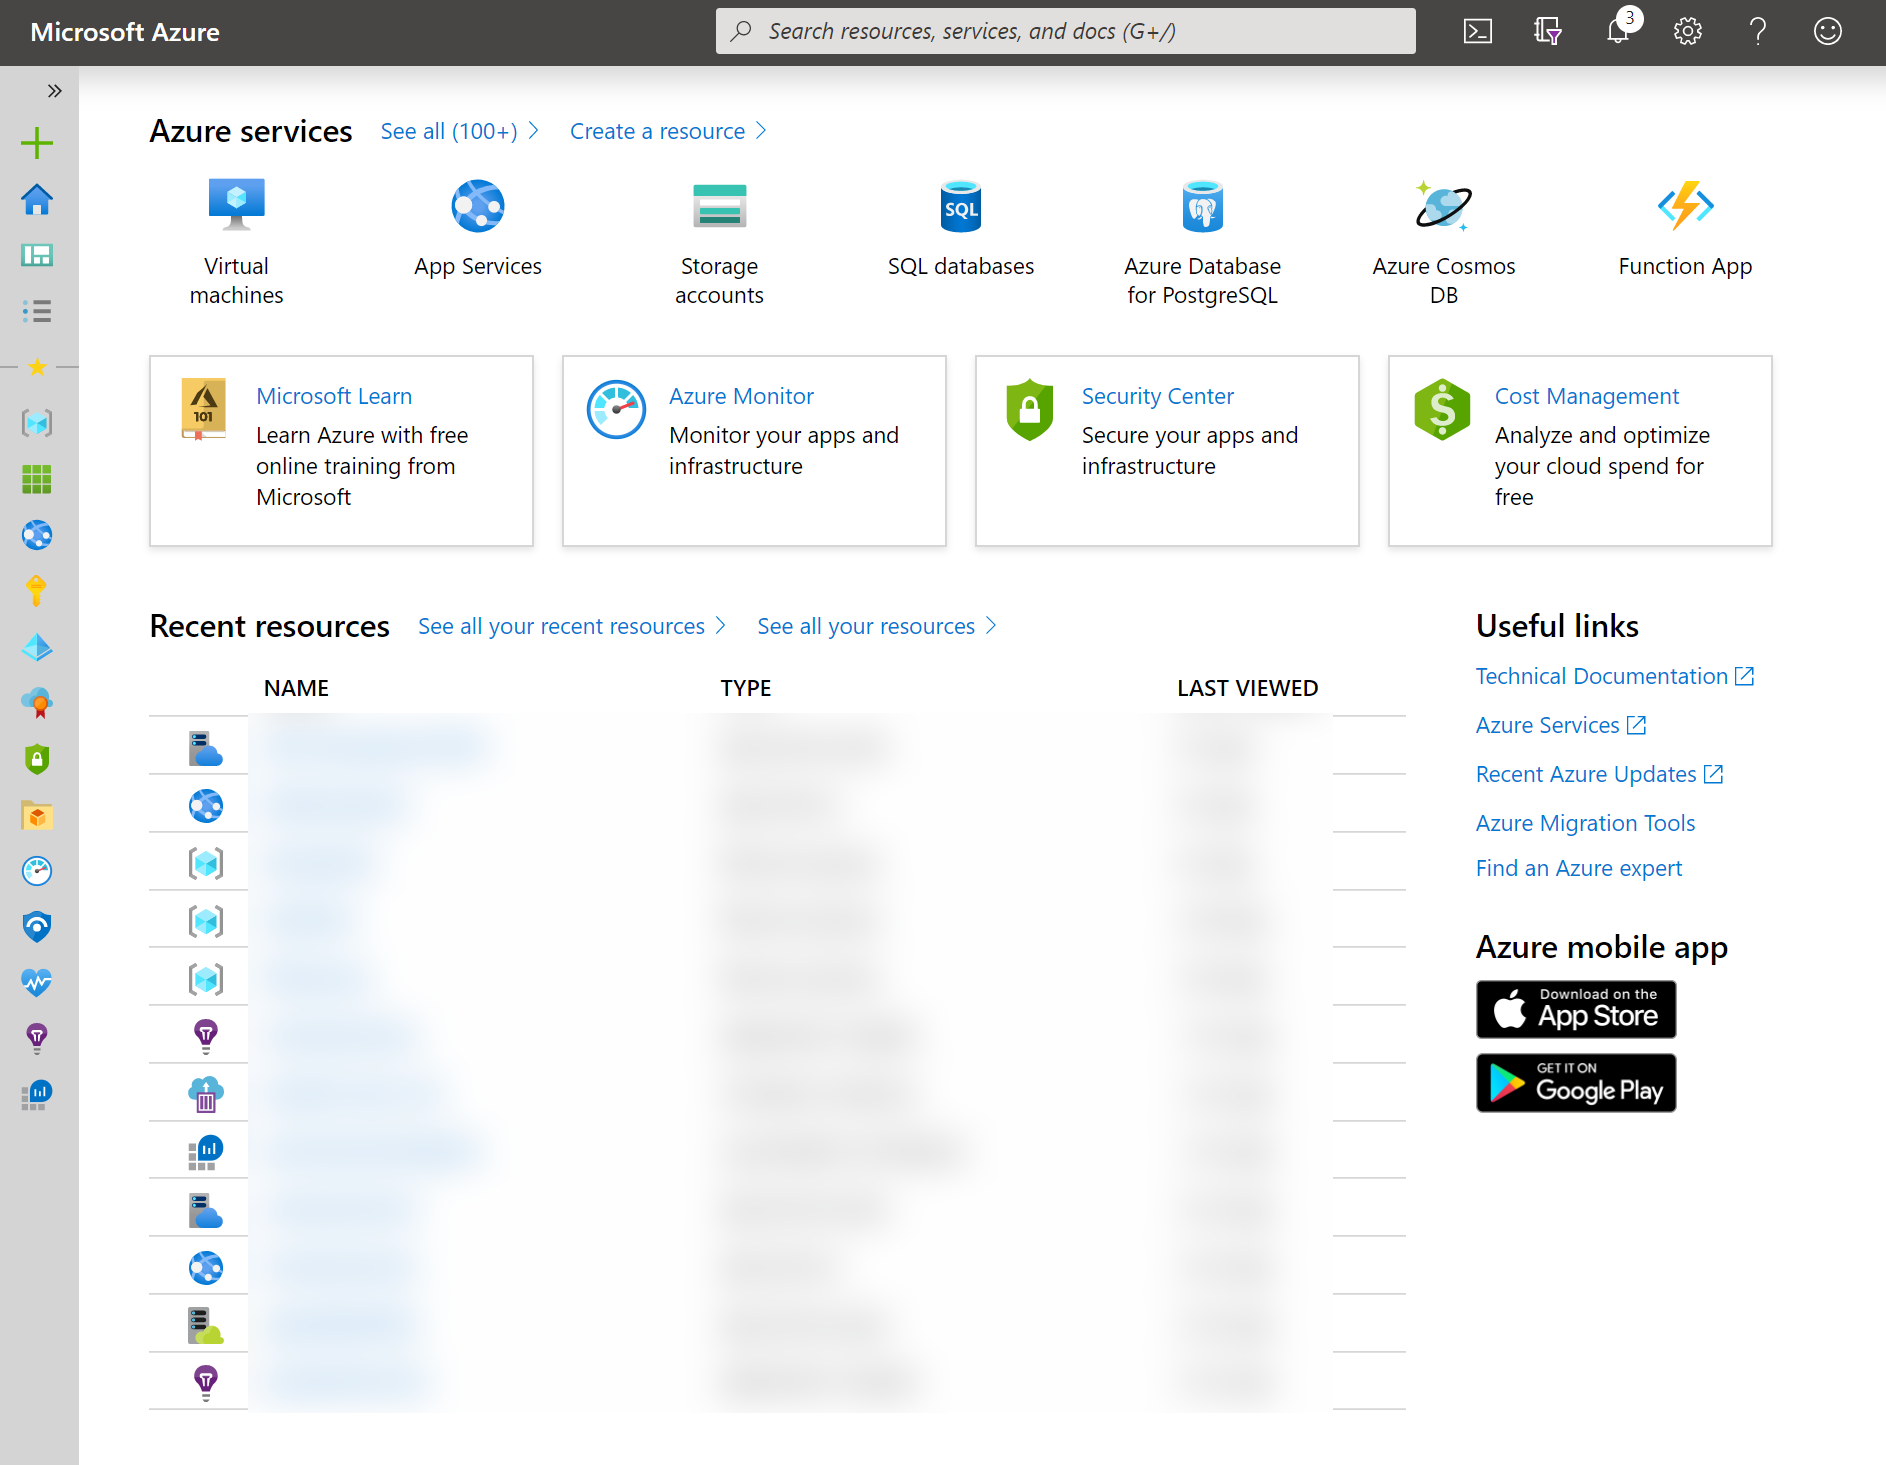Image resolution: width=1886 pixels, height=1465 pixels.
Task: Open the yellow key icon in the sidebar
Action: point(37,591)
